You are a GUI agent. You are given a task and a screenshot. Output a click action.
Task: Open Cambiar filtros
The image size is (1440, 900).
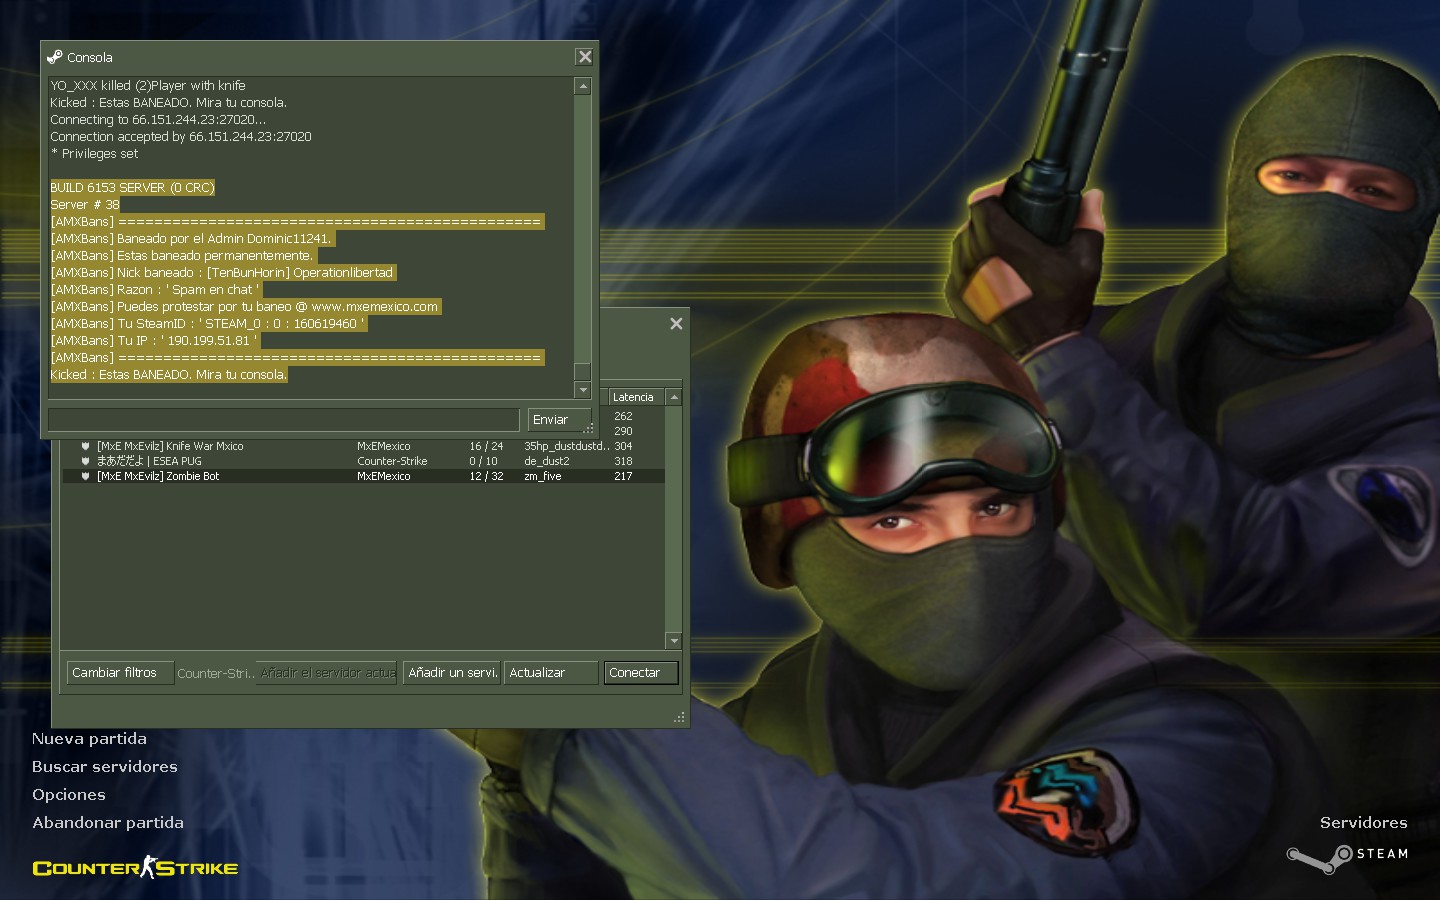pyautogui.click(x=120, y=673)
